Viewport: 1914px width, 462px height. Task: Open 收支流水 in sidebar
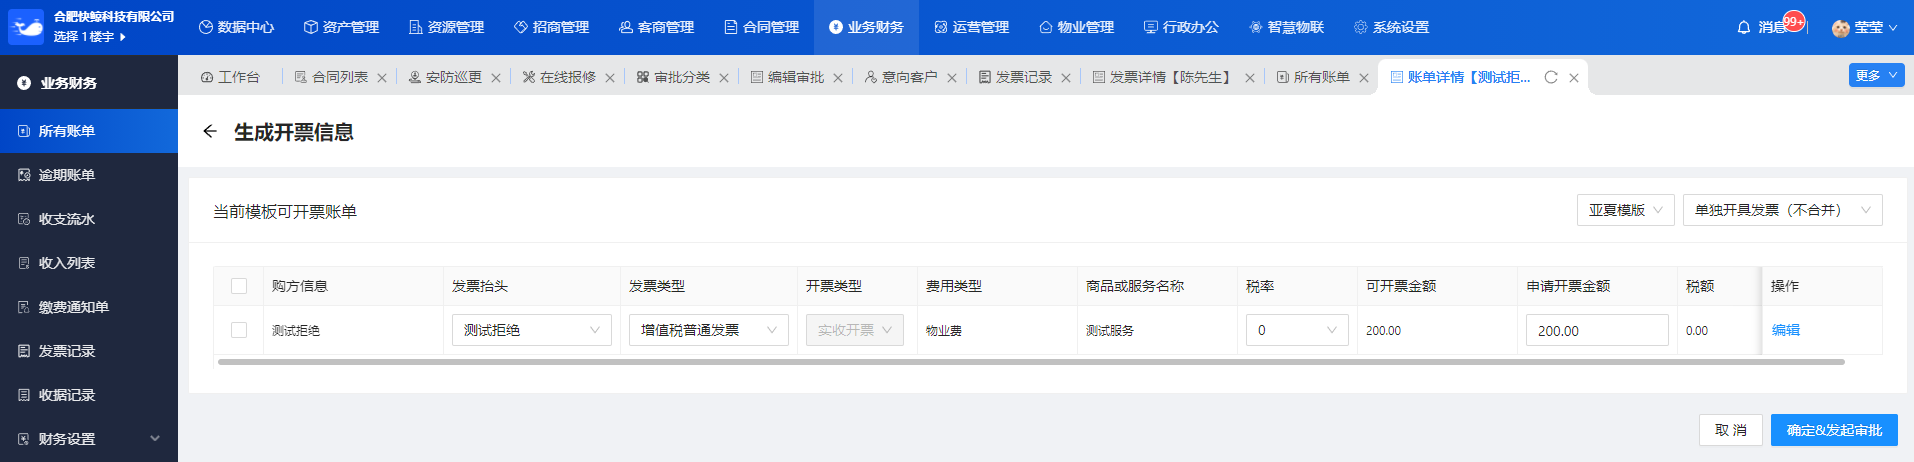pyautogui.click(x=89, y=219)
